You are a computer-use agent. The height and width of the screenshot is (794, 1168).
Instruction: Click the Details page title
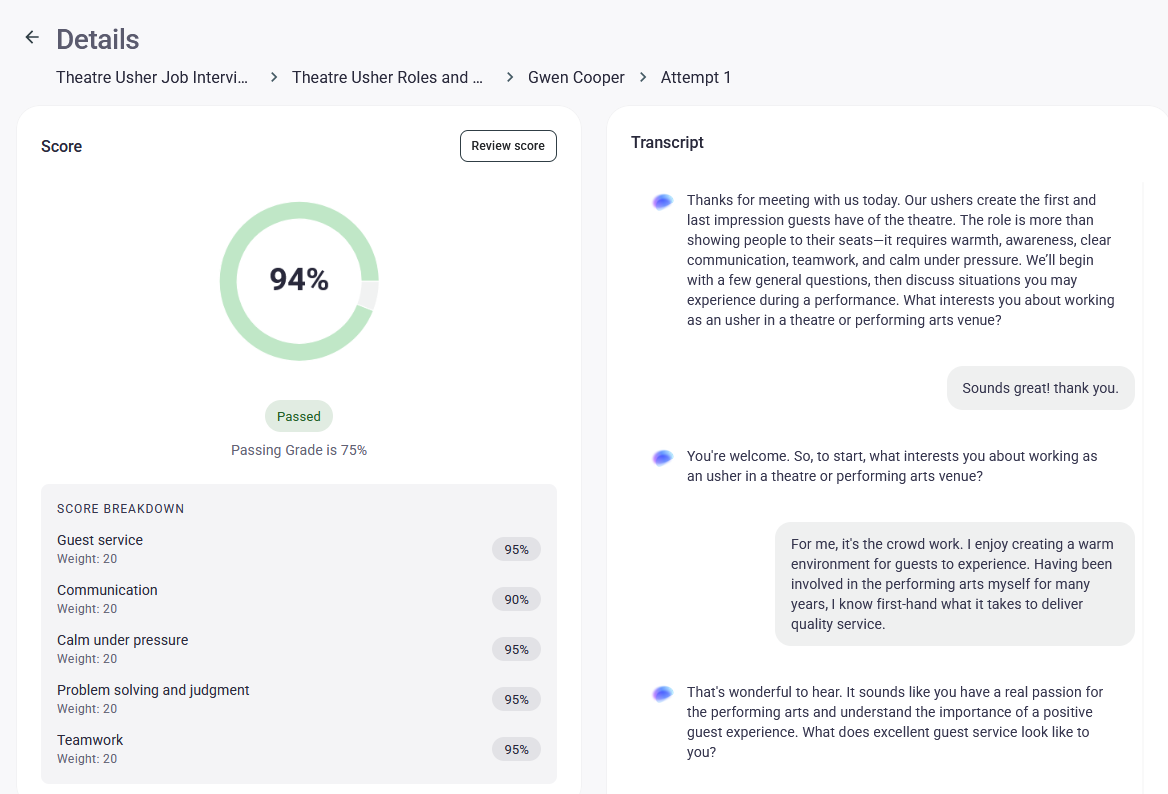coord(98,39)
